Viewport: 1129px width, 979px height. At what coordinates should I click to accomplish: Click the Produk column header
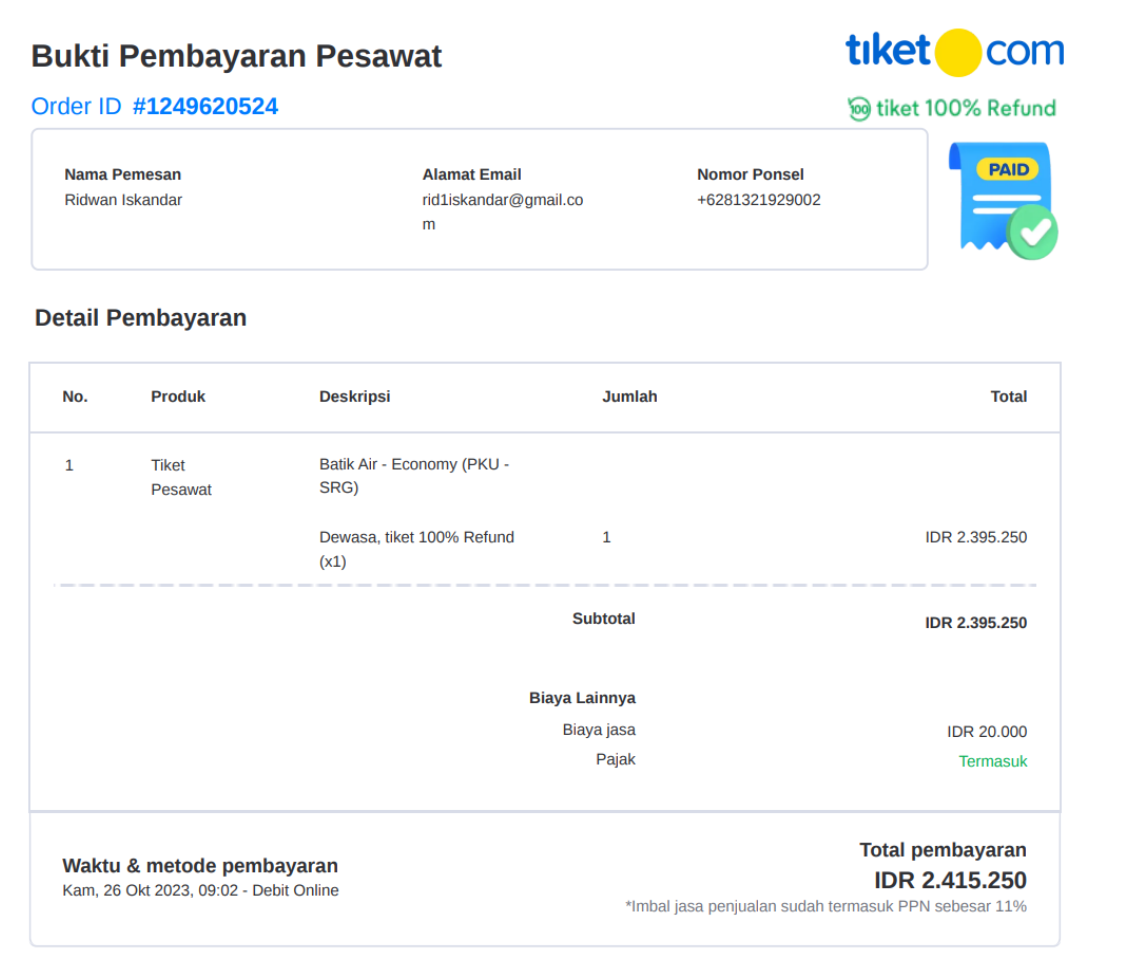[178, 397]
